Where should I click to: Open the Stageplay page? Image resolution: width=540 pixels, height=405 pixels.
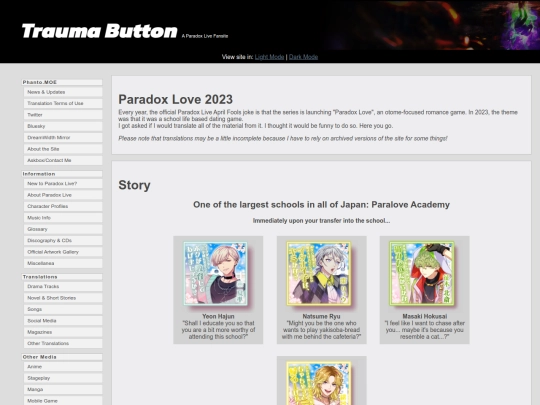(63, 378)
